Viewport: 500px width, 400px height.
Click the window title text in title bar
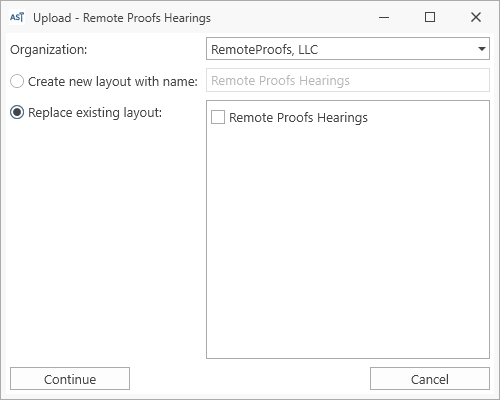coord(122,18)
